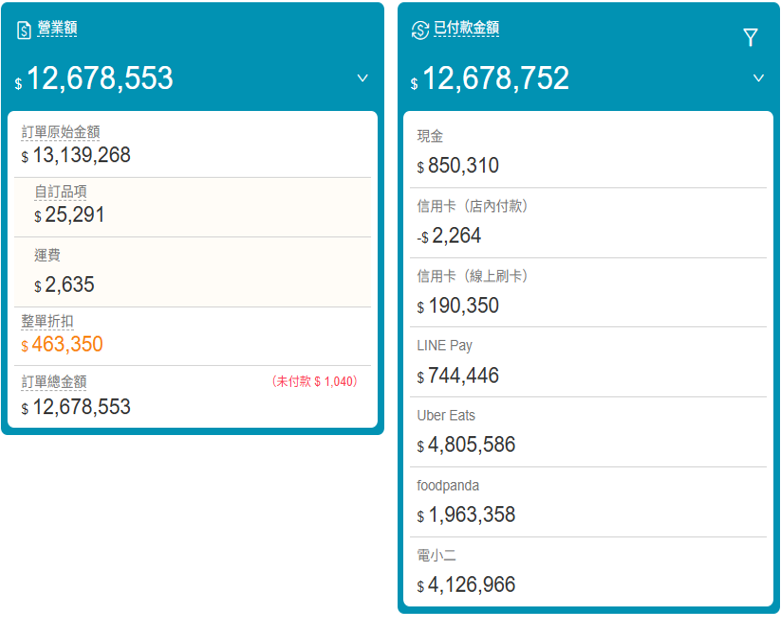The height and width of the screenshot is (618, 782).
Task: Click the 營業額 heading label
Action: pyautogui.click(x=57, y=29)
